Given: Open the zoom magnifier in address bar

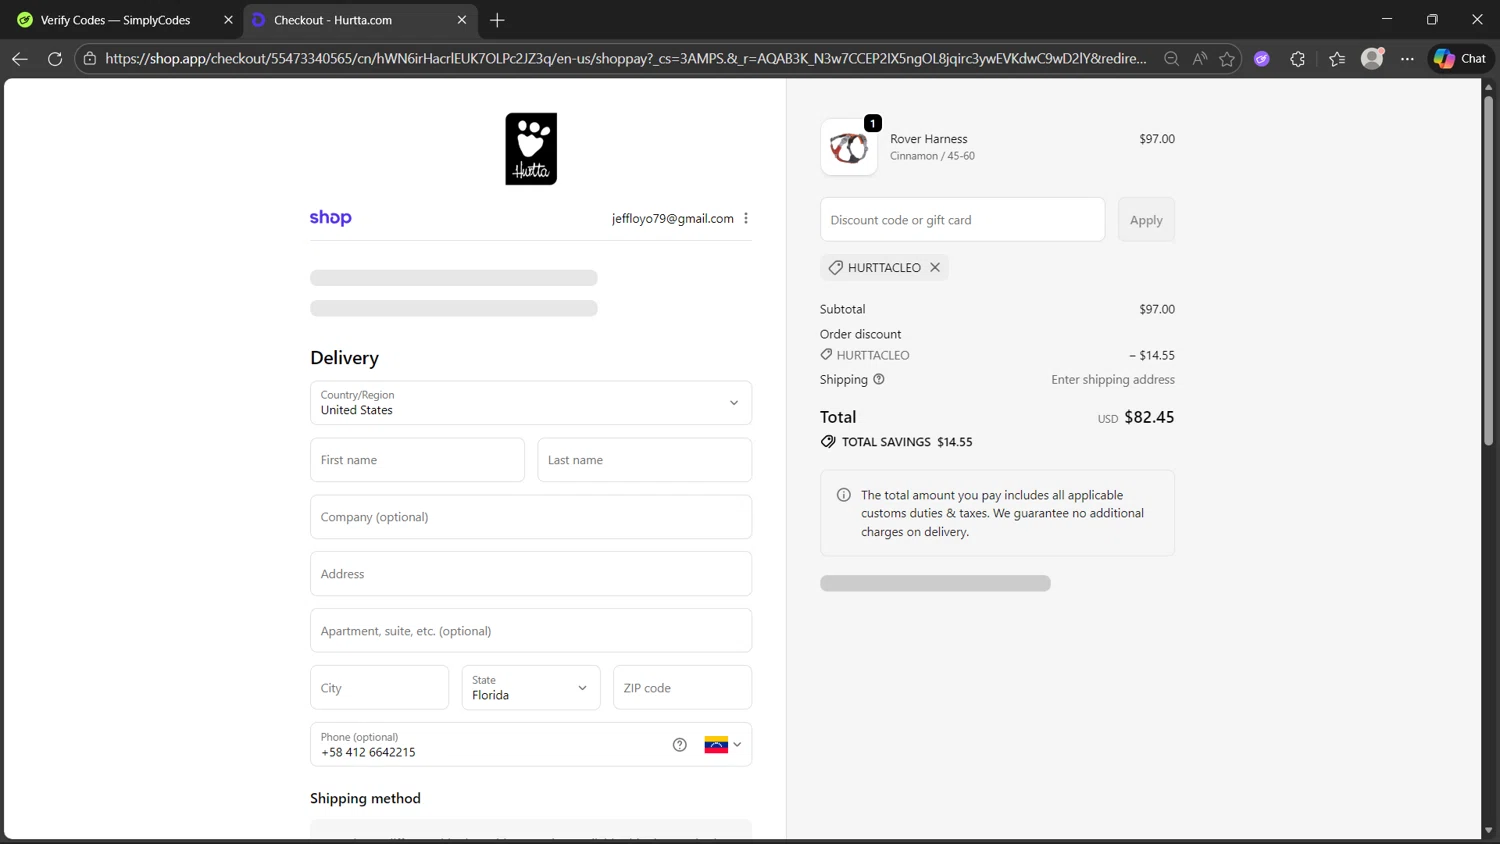Looking at the screenshot, I should 1171,59.
